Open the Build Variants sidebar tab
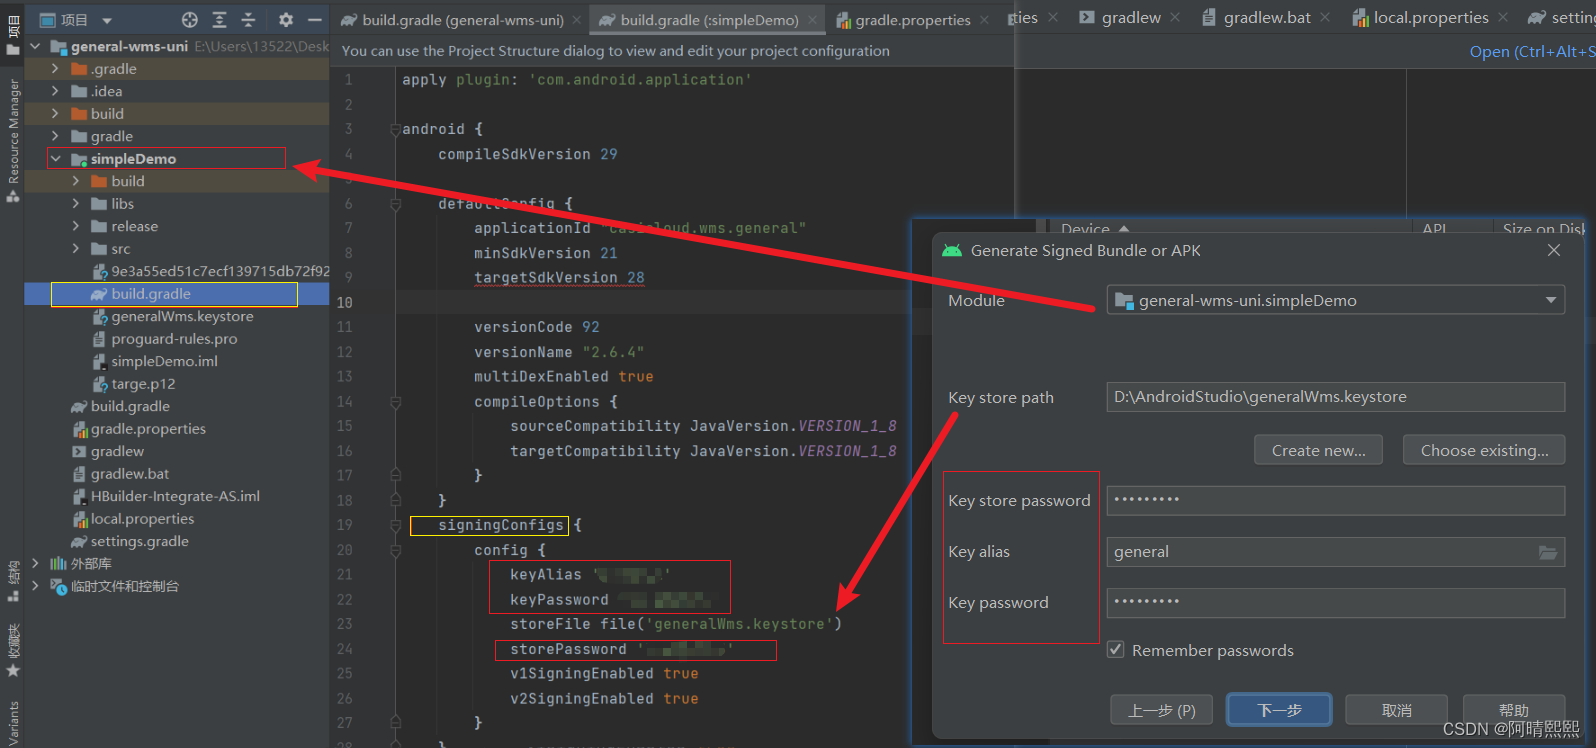The image size is (1596, 748). click(13, 722)
